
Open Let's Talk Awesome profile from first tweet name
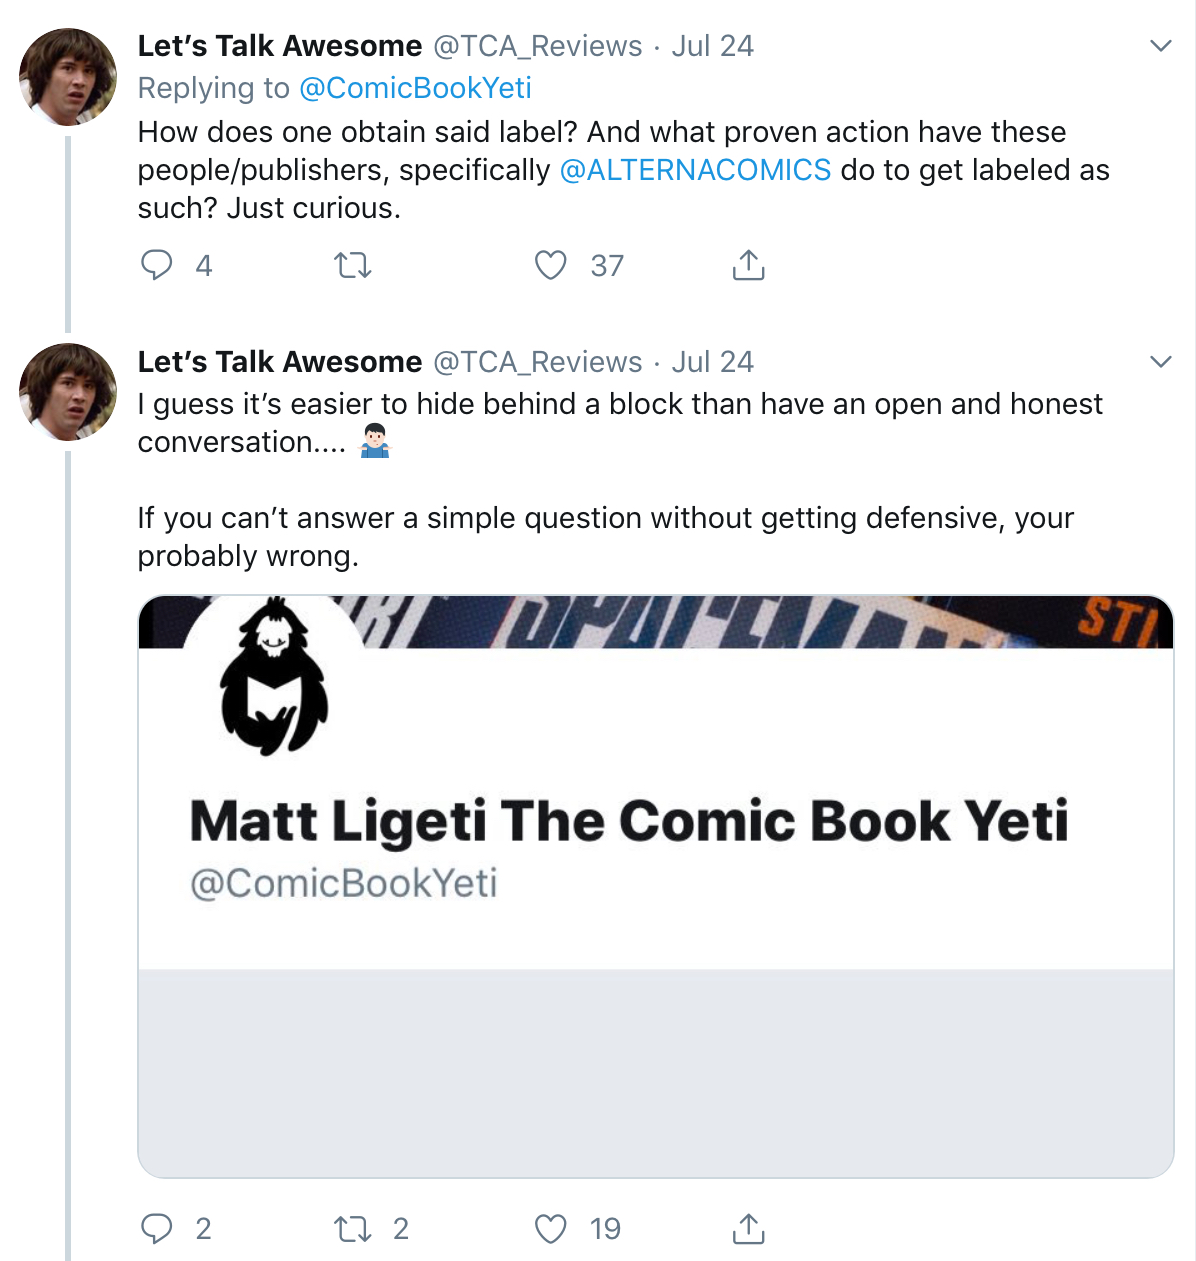(280, 46)
